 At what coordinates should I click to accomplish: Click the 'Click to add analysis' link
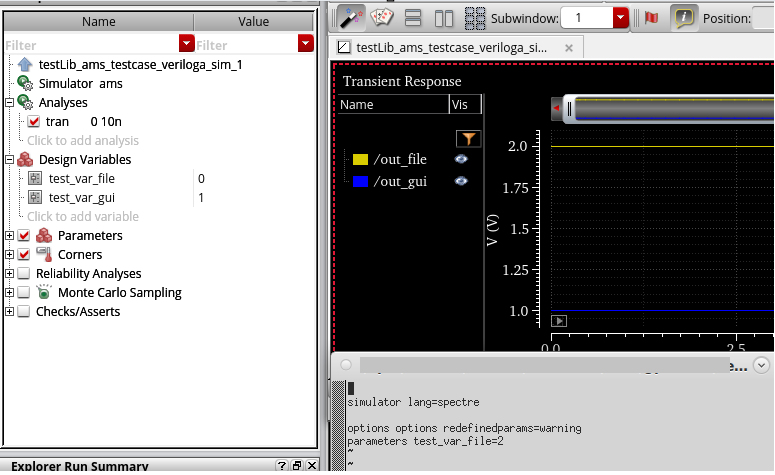83,141
